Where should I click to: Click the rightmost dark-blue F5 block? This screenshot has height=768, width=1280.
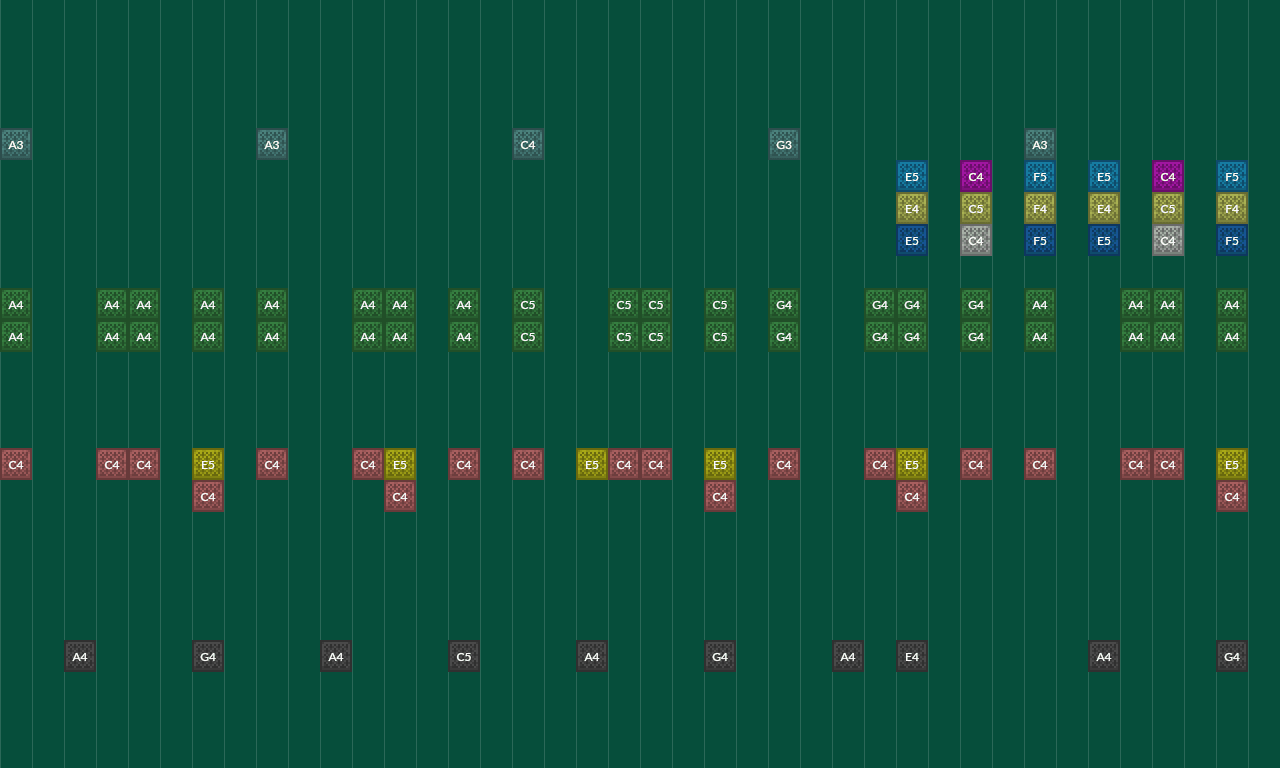[x=1232, y=240]
